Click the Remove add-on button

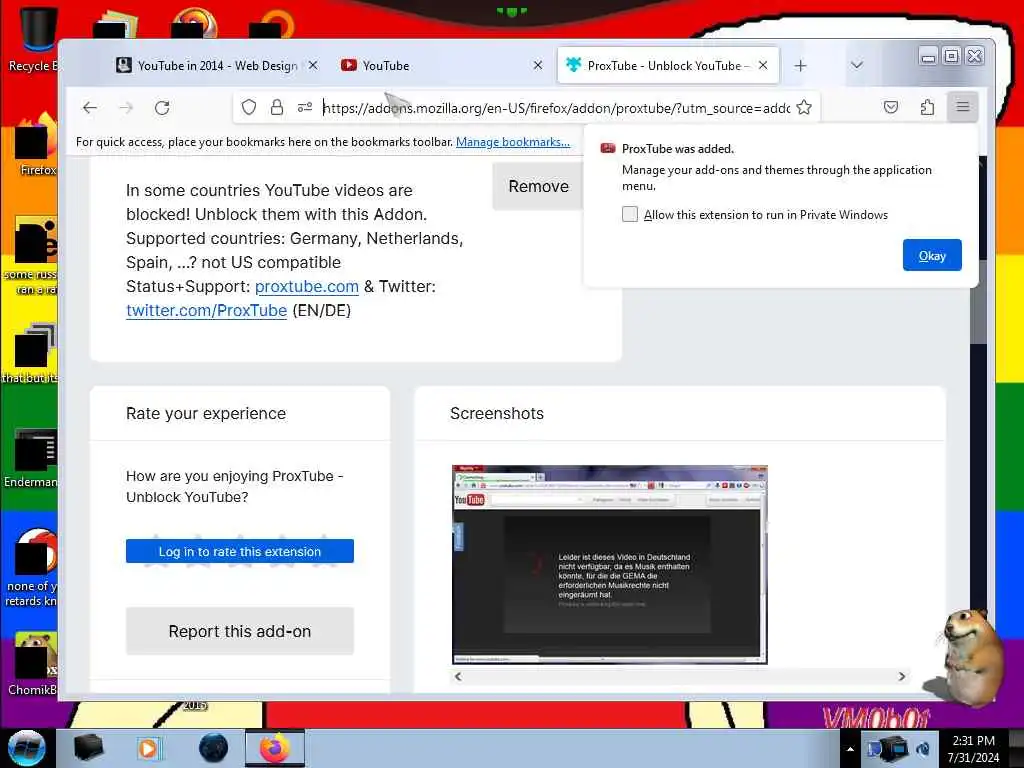(537, 187)
